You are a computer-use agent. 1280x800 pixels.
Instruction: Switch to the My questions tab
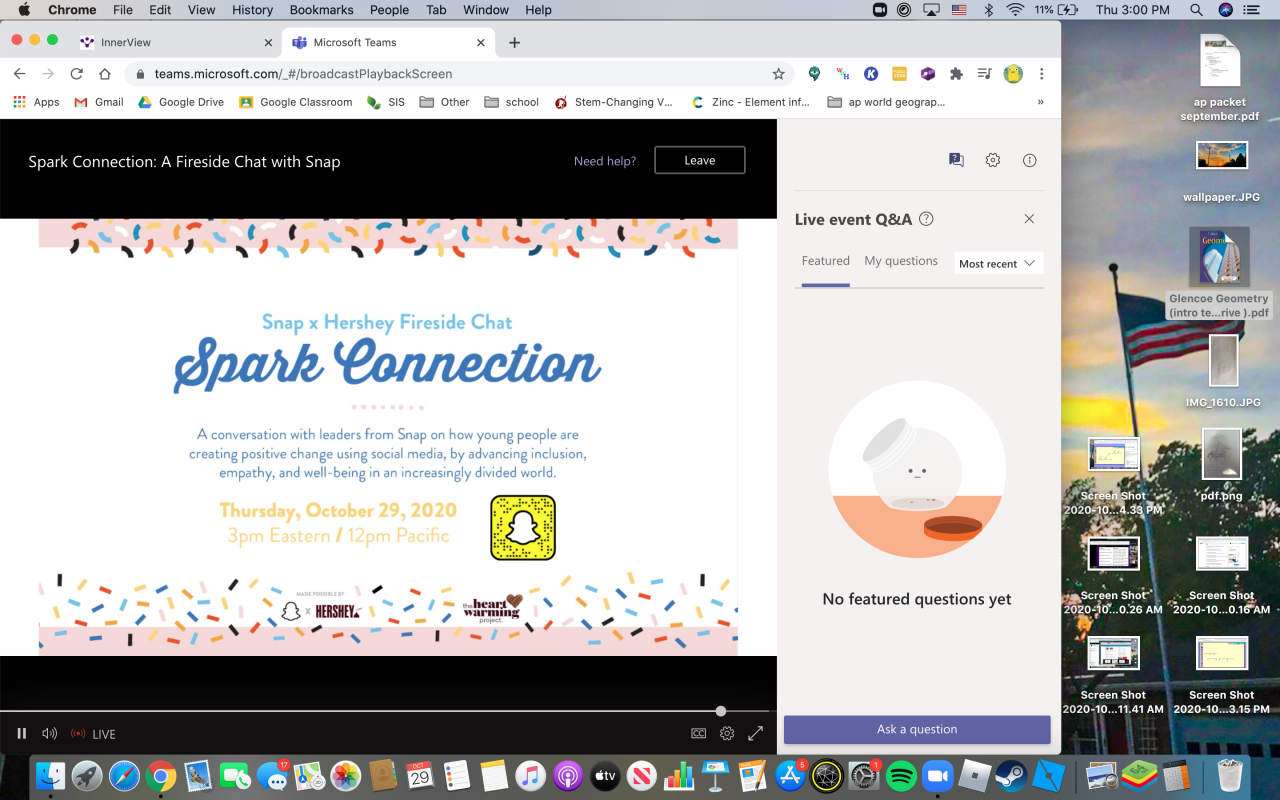tap(901, 261)
